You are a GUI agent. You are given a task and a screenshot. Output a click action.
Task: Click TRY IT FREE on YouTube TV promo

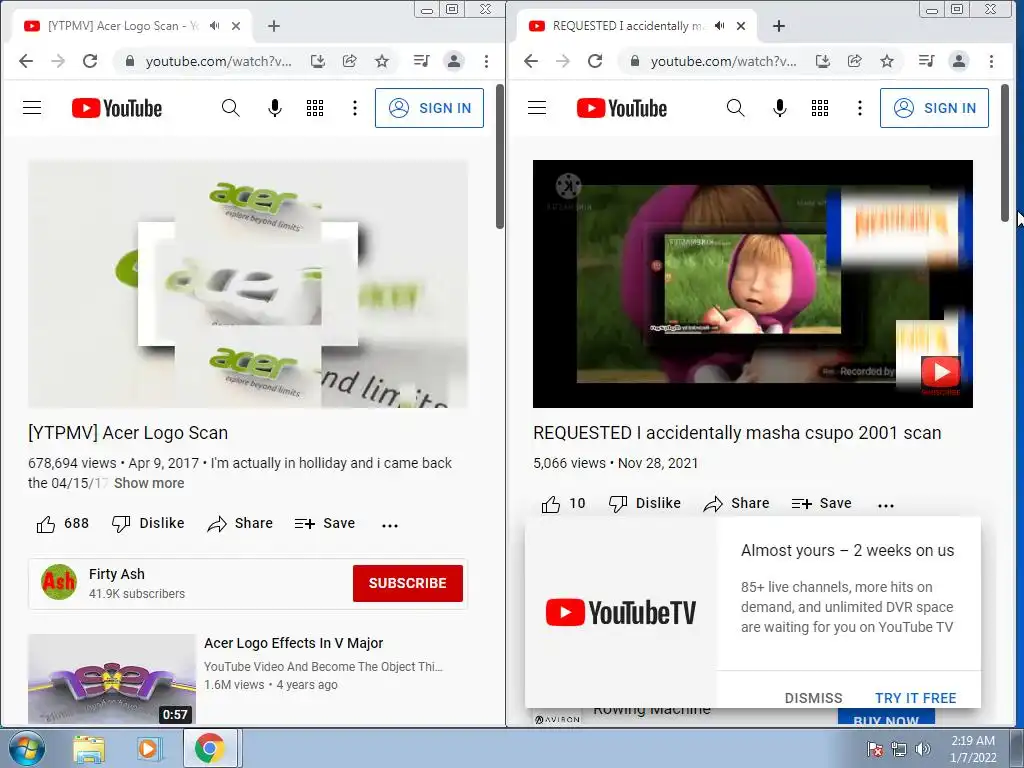[916, 698]
